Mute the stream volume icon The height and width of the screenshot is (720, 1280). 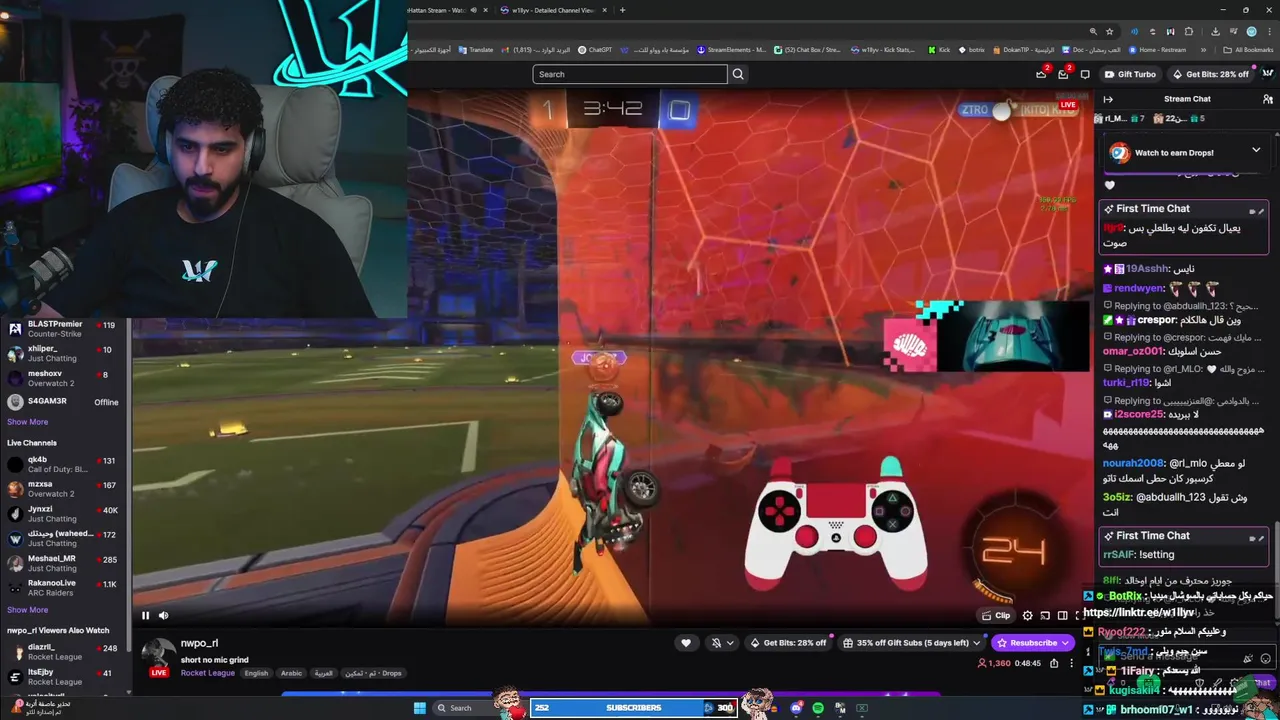[164, 616]
